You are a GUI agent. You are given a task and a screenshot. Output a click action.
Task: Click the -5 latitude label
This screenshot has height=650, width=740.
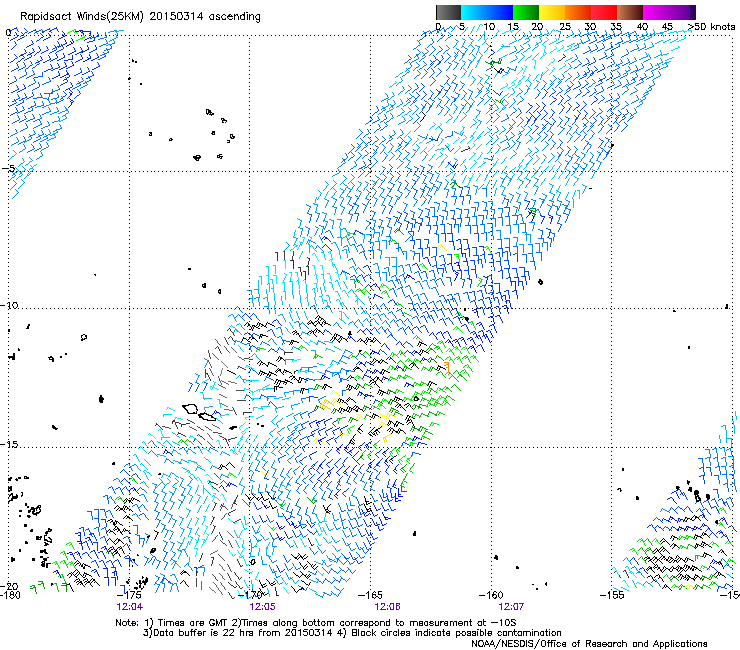pyautogui.click(x=9, y=169)
